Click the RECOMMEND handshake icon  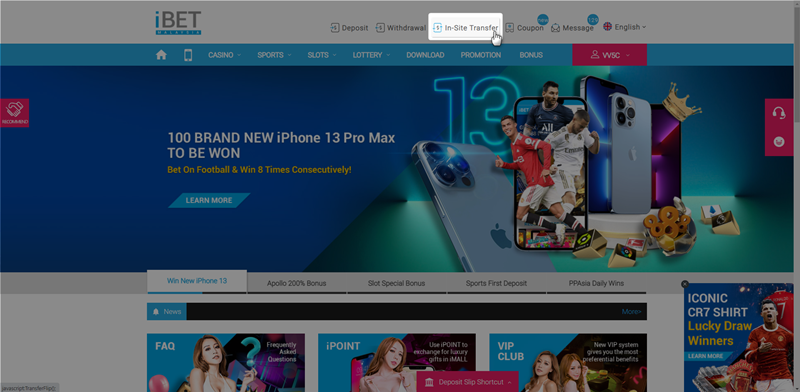coord(14,113)
